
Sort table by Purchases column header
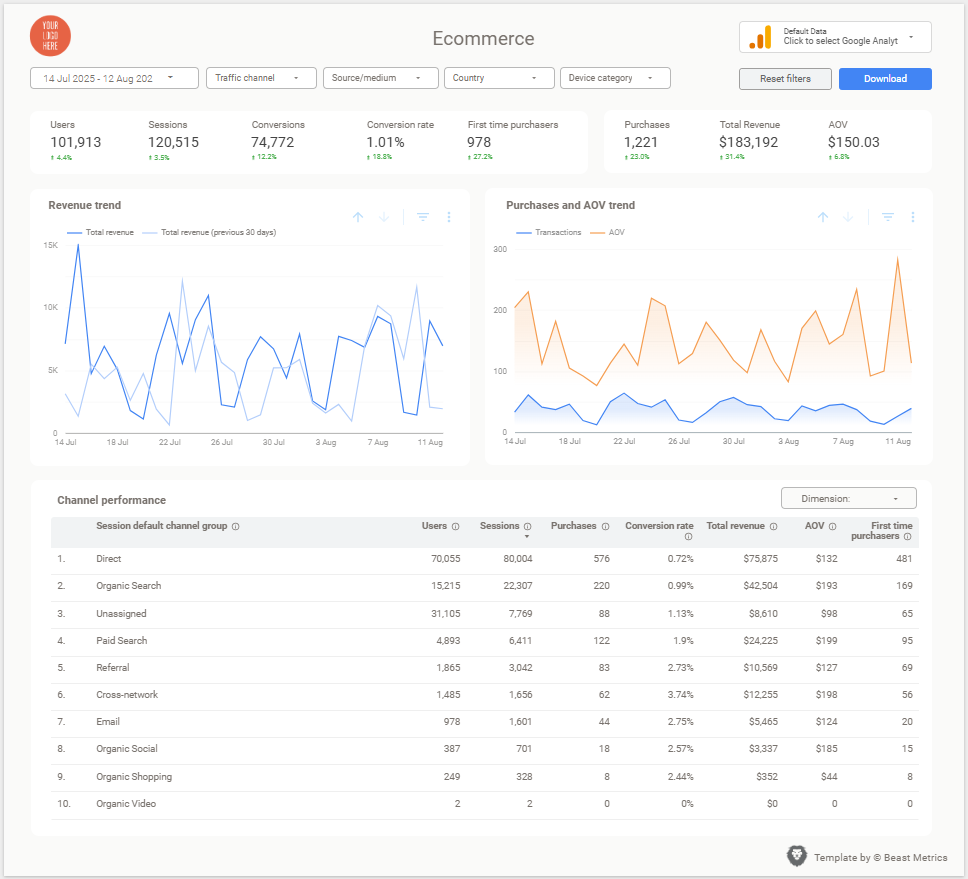click(574, 526)
